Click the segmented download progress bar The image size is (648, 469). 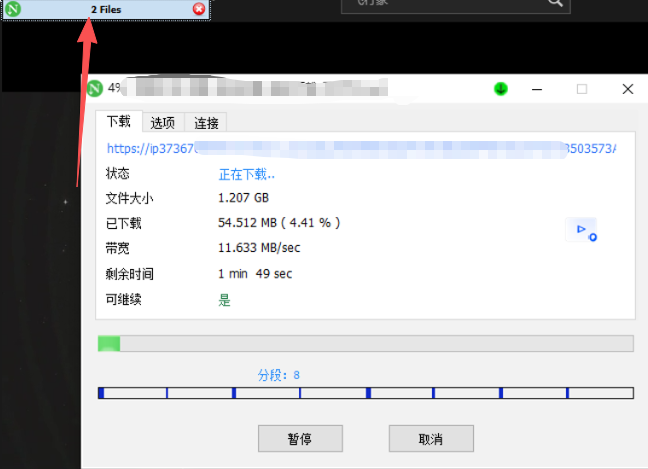366,393
